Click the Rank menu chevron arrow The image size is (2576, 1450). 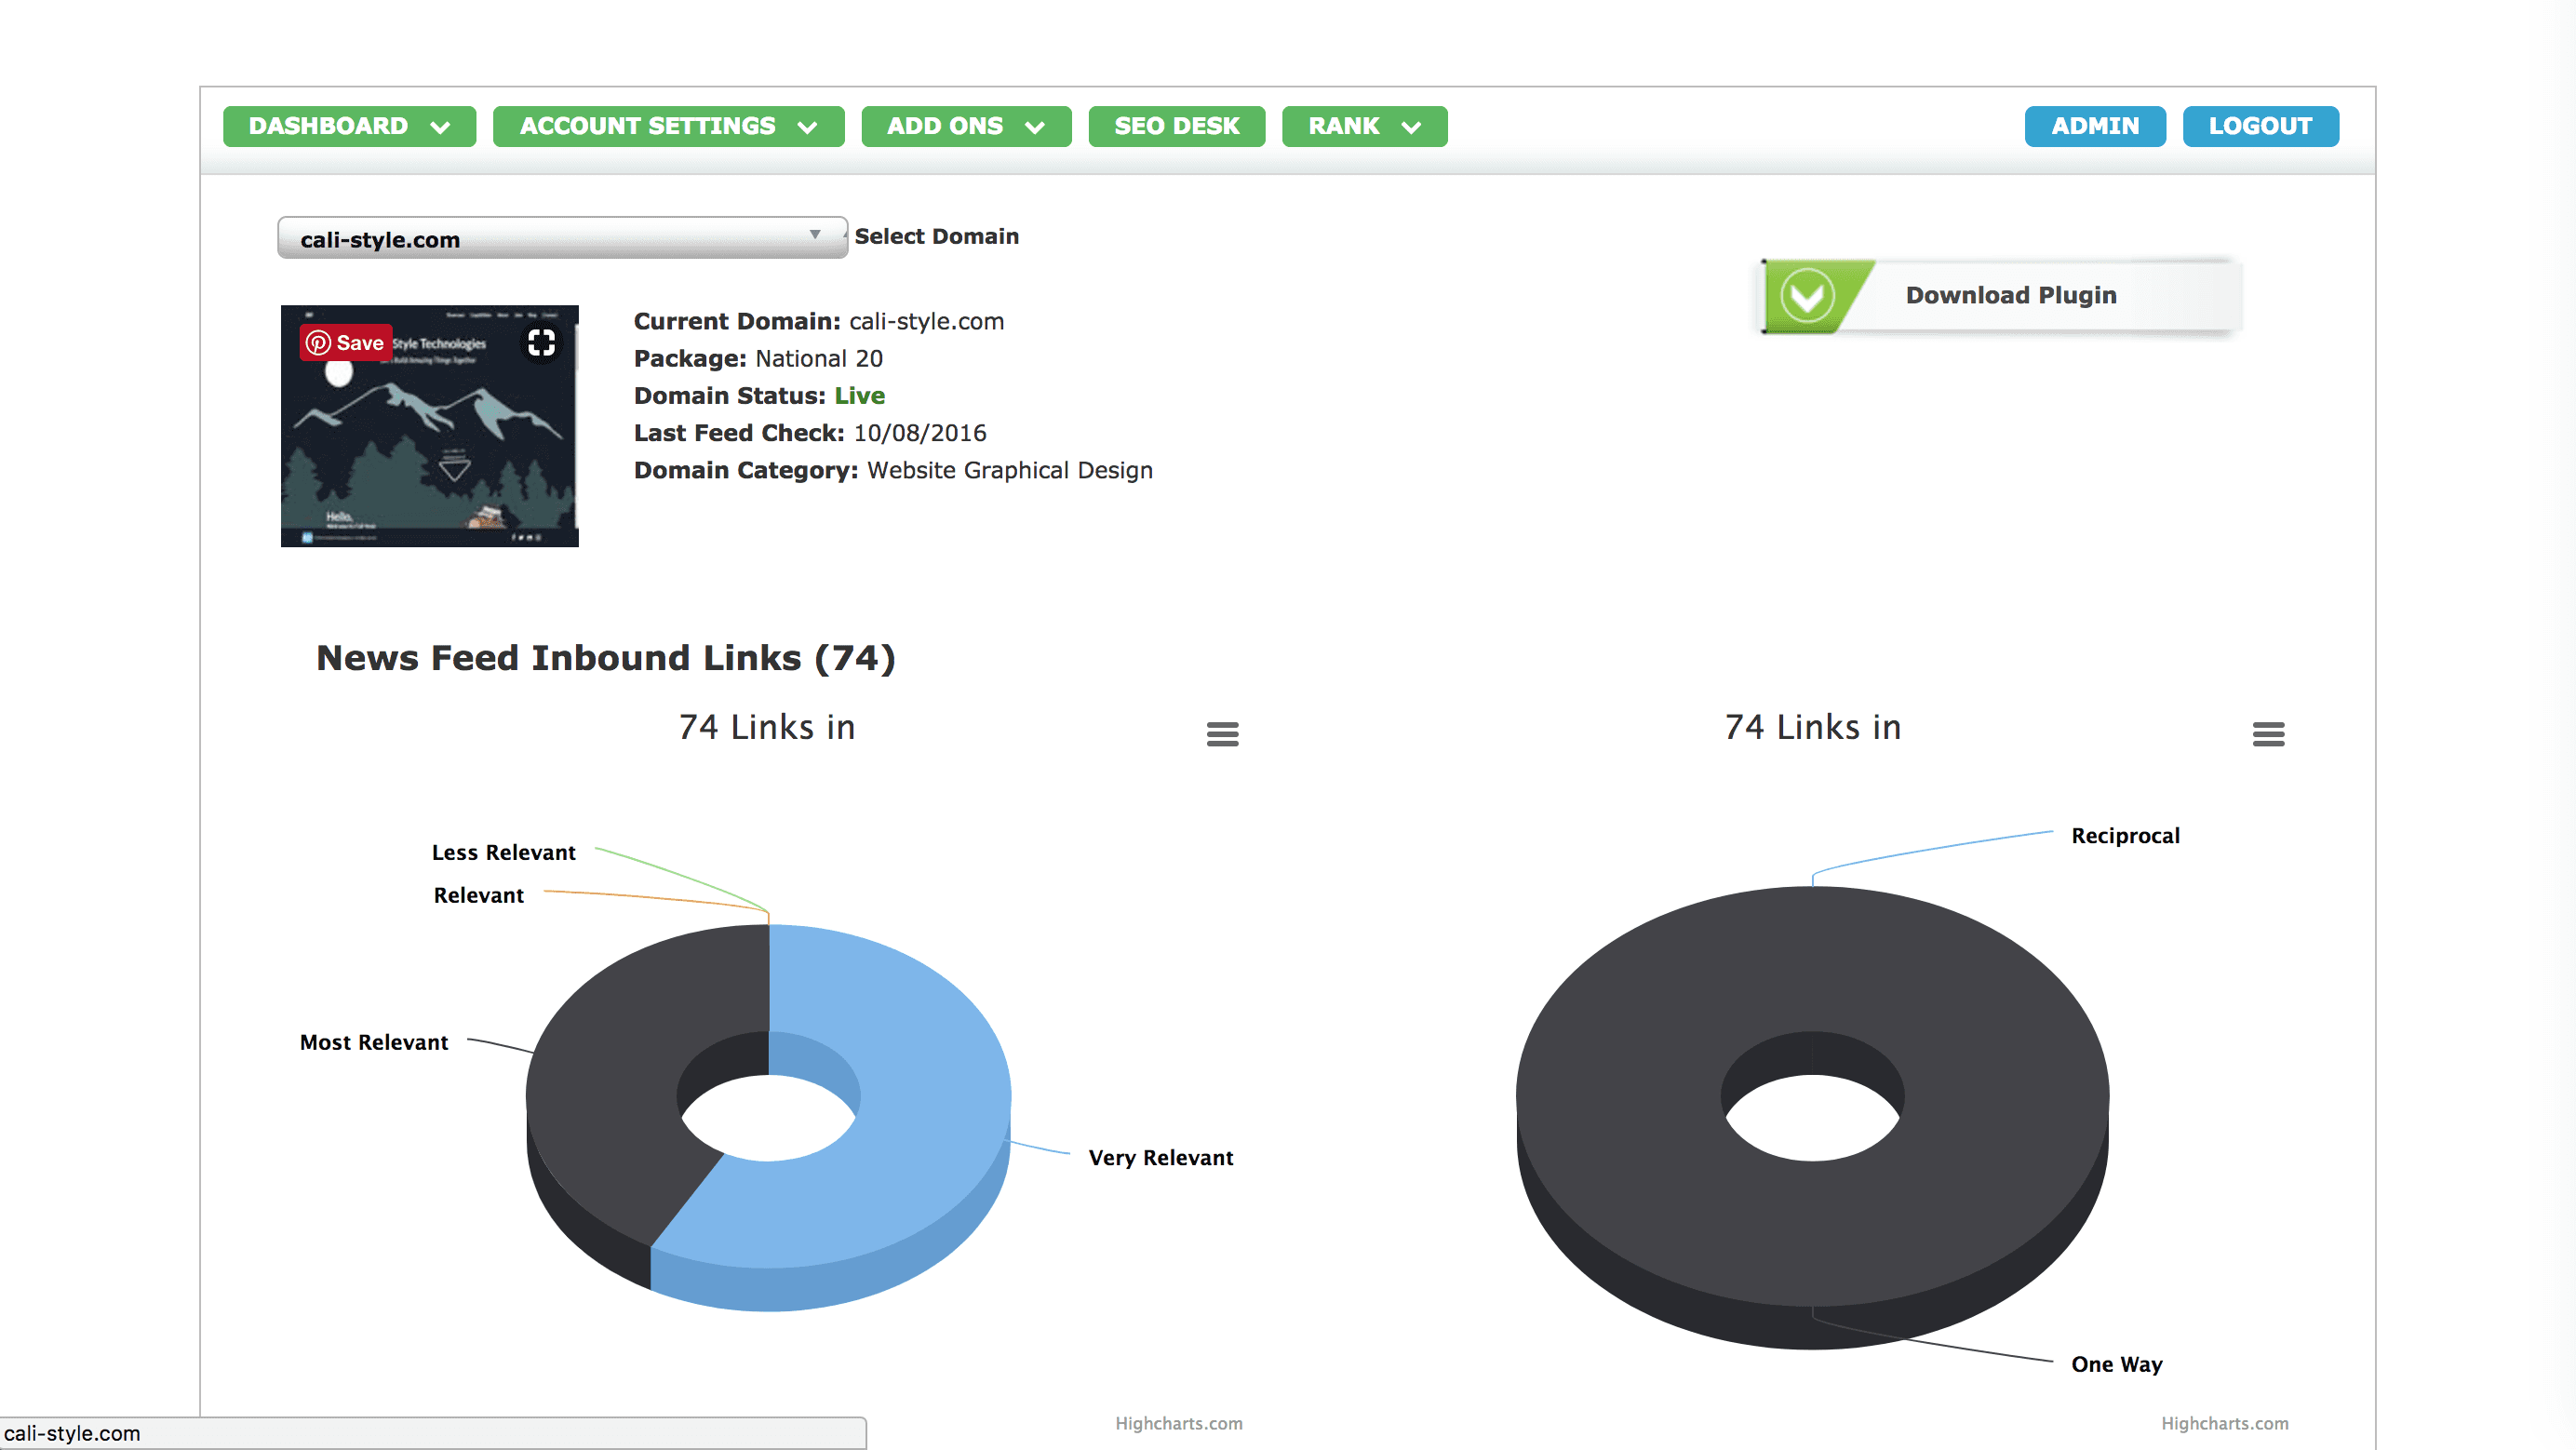tap(1411, 127)
